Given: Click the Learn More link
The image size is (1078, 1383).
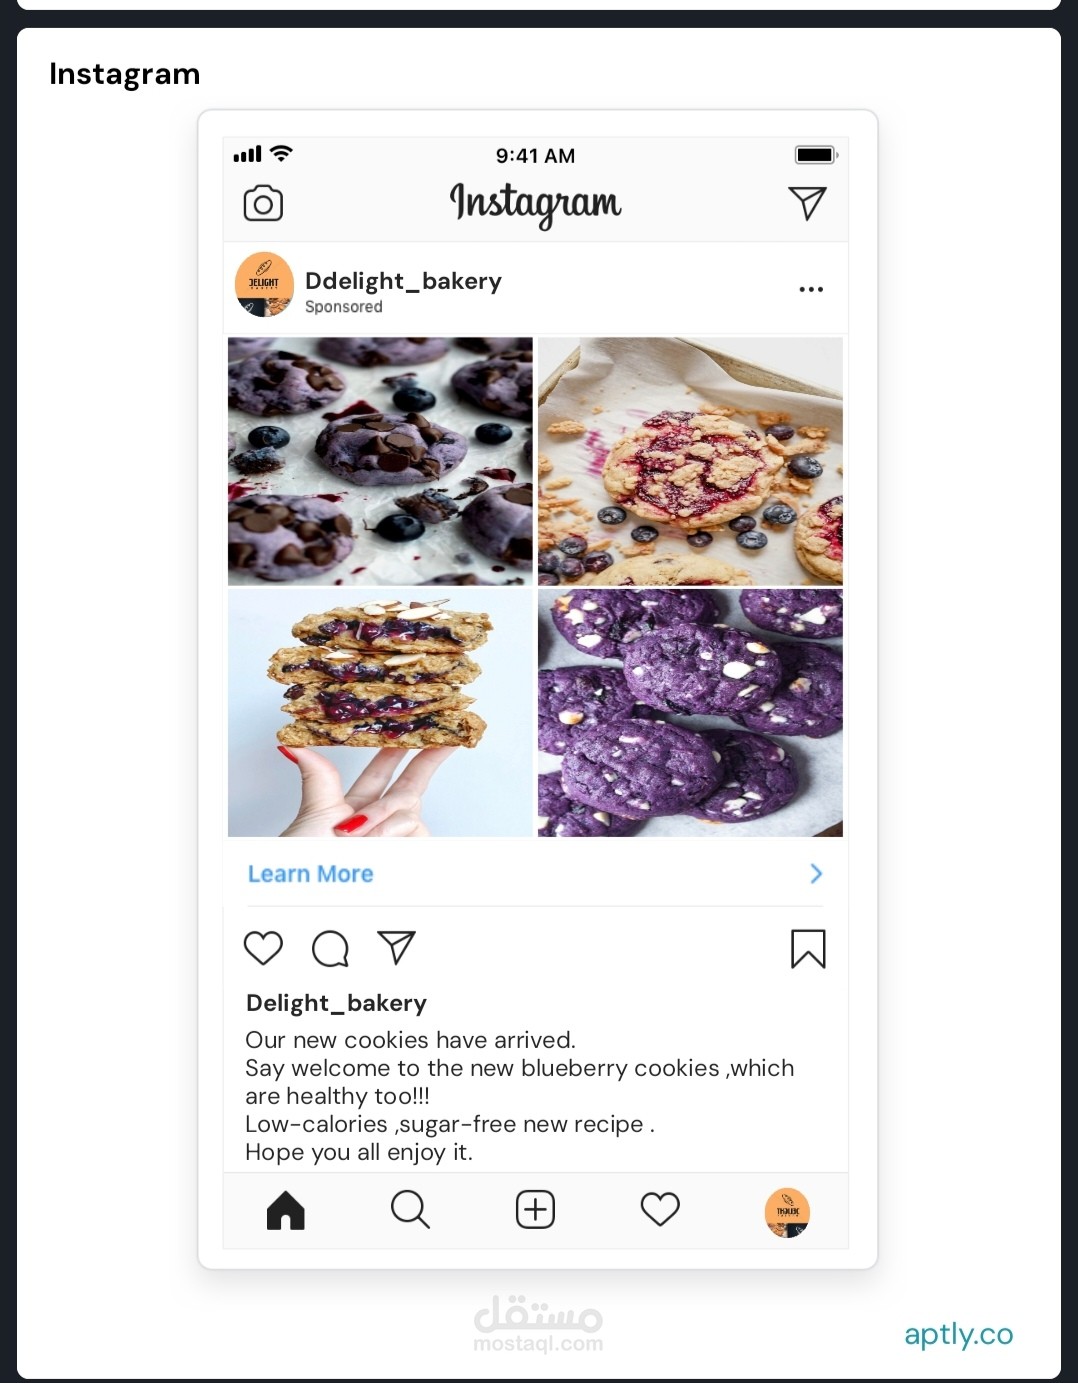Looking at the screenshot, I should [310, 873].
